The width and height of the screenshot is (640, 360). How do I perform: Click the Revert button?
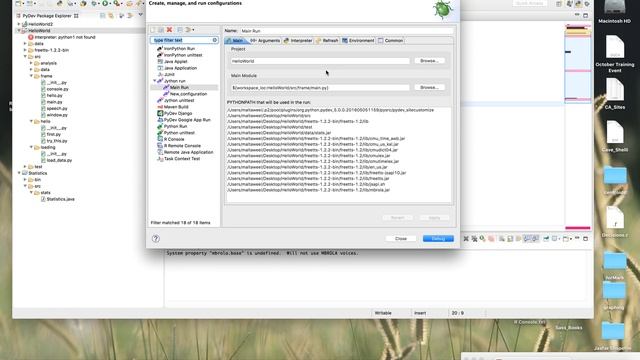397,218
